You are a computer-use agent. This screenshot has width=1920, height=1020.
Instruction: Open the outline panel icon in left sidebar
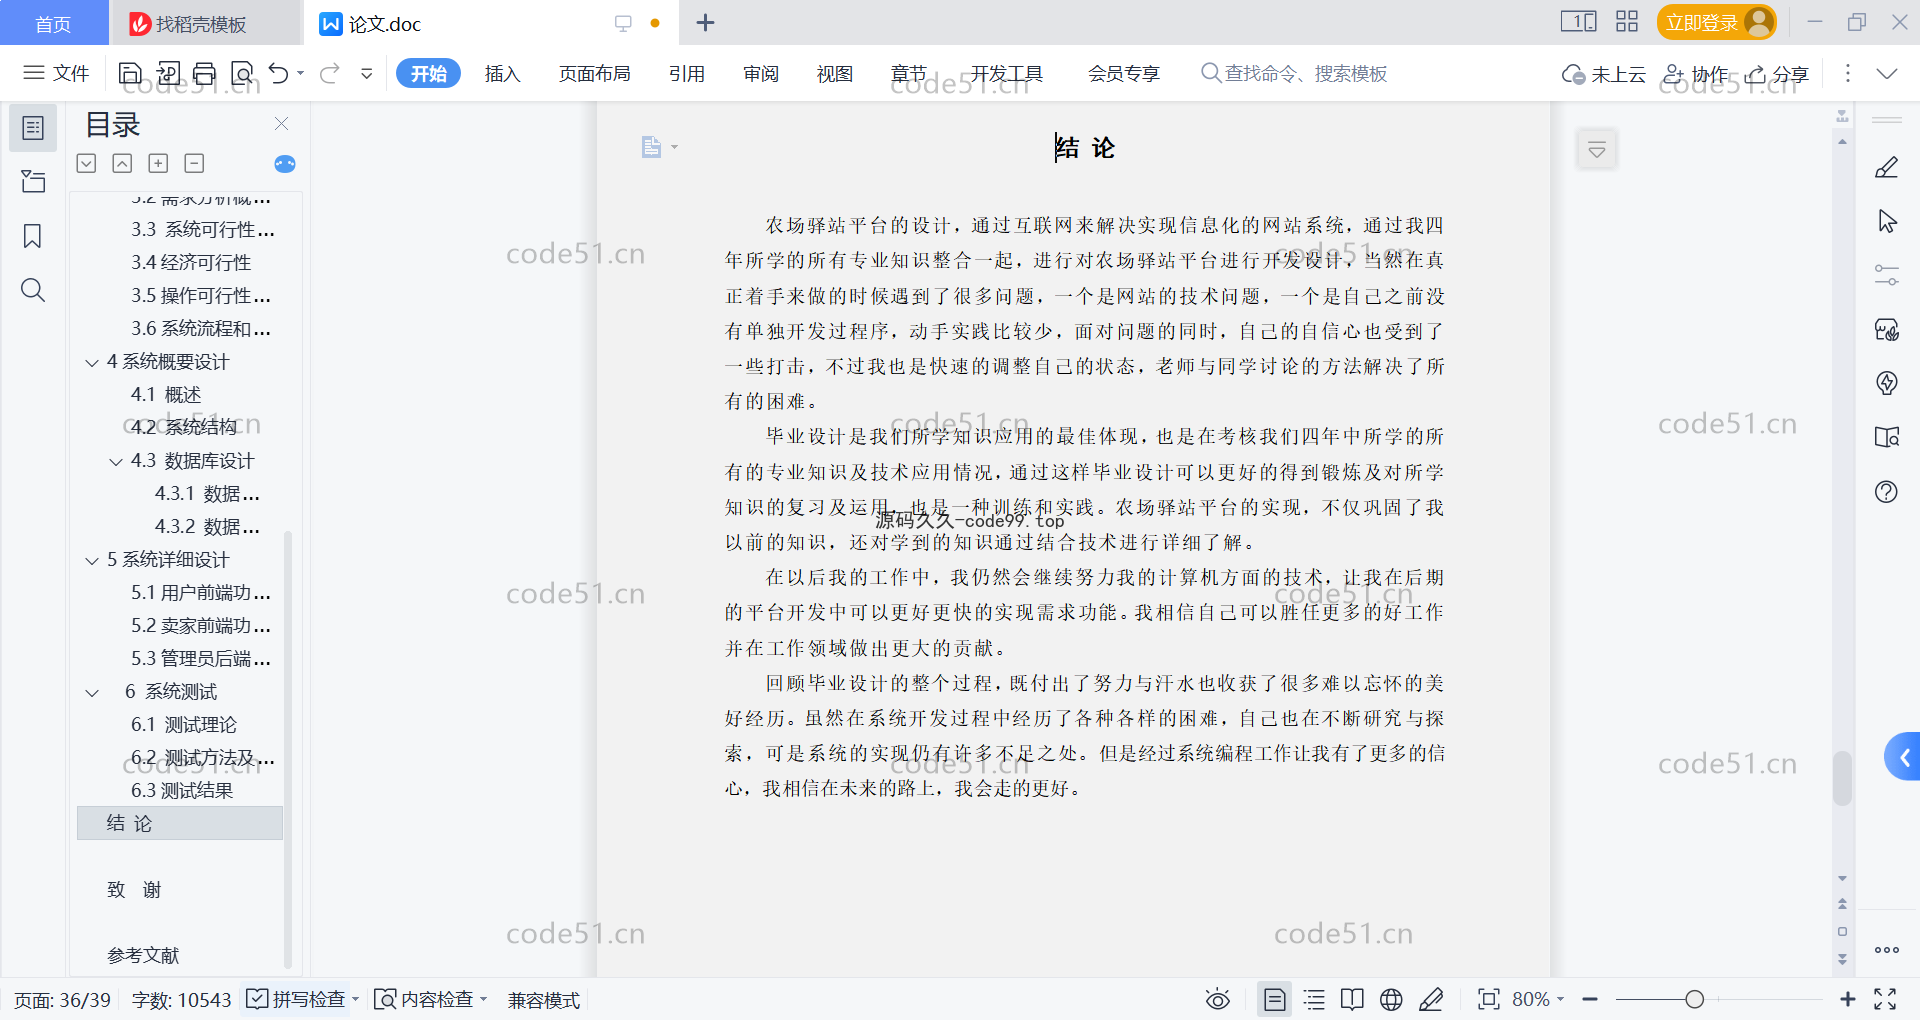point(33,128)
